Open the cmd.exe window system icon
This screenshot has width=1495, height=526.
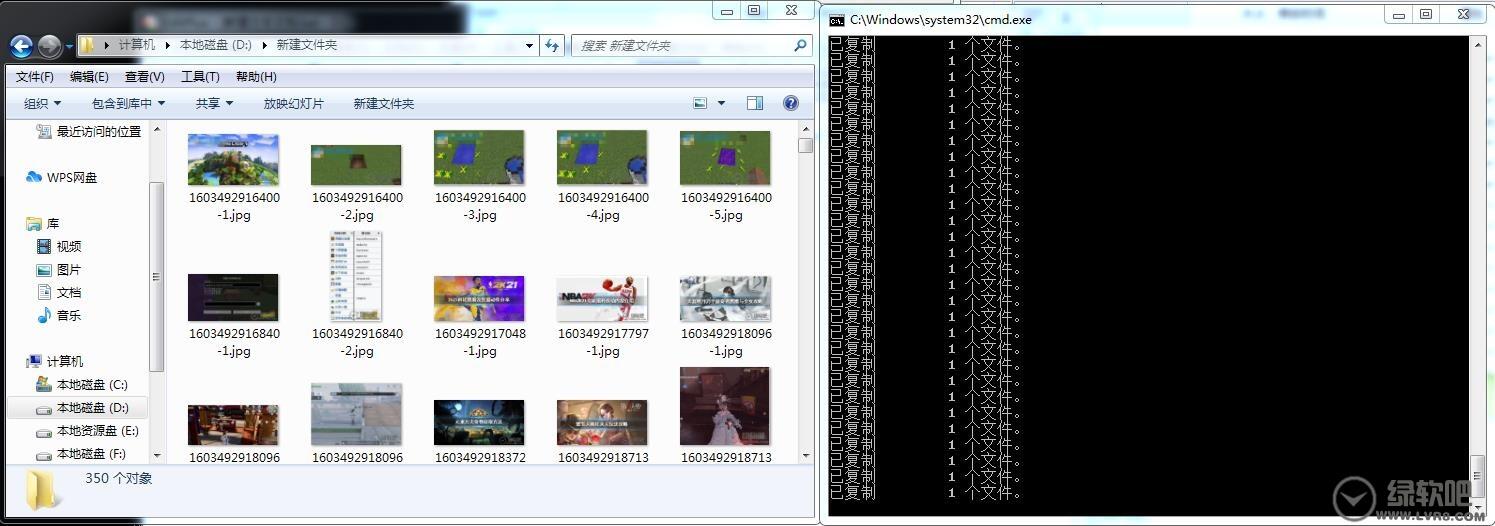(837, 19)
